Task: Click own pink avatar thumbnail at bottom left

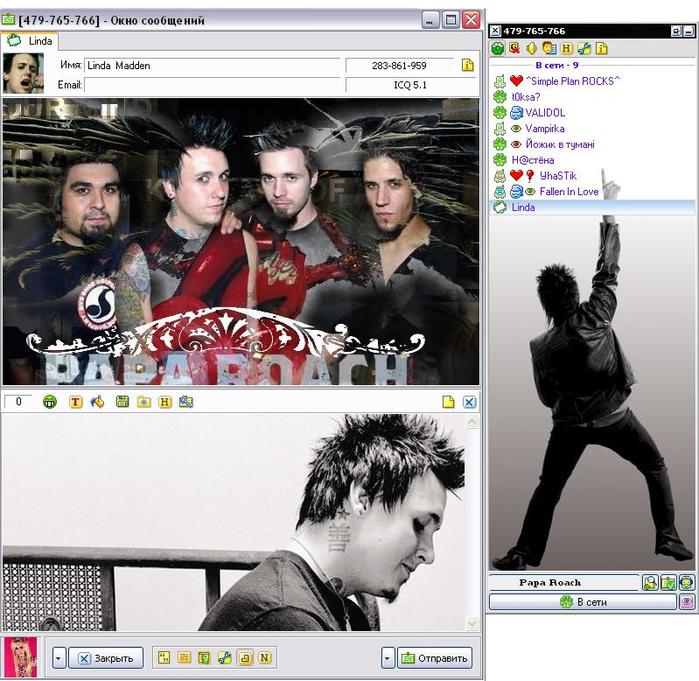Action: (x=20, y=657)
